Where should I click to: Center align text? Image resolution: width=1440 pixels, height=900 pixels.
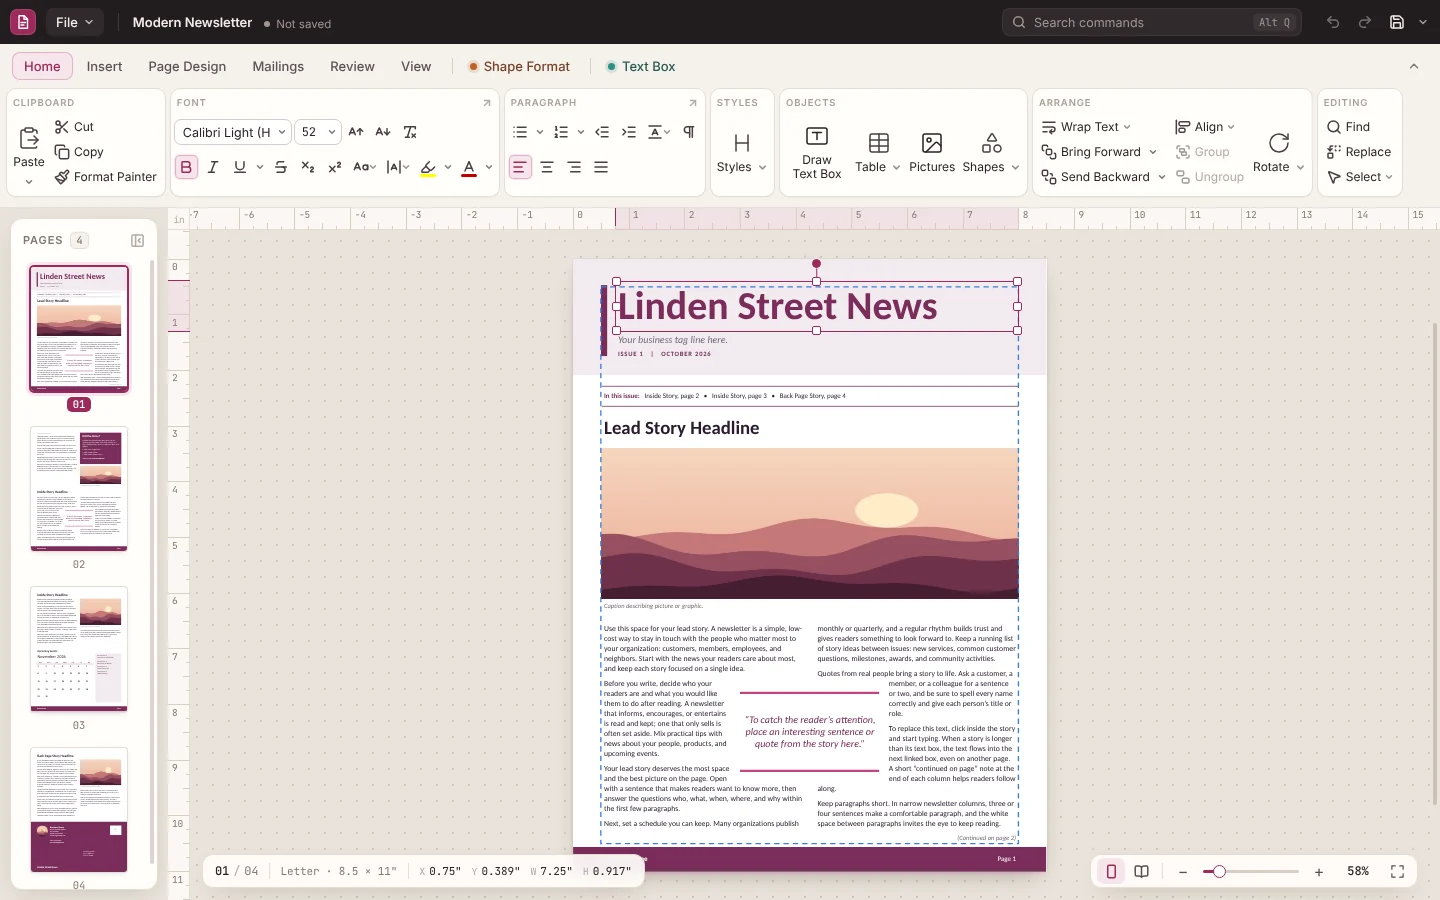[547, 167]
